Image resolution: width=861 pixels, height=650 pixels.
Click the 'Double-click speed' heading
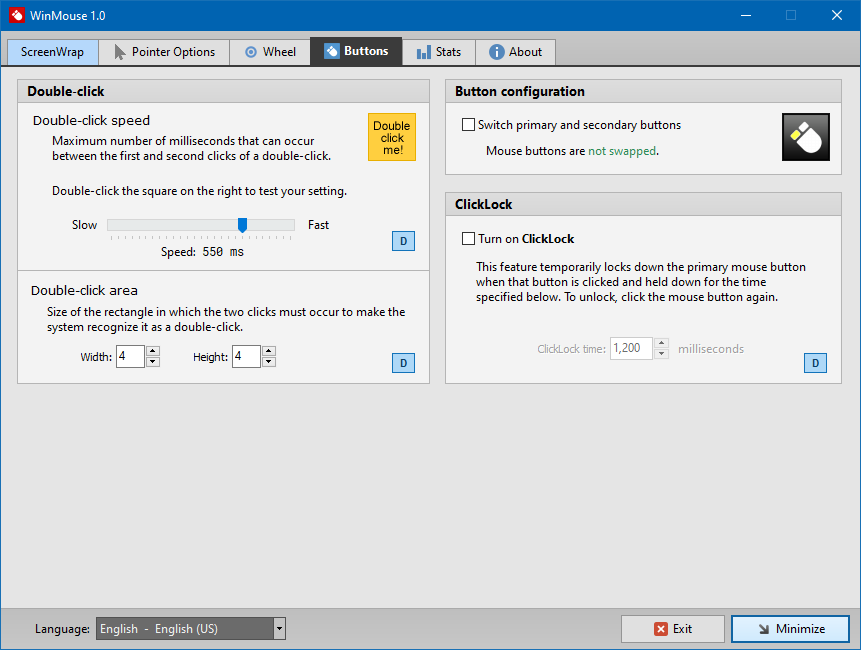click(x=91, y=121)
